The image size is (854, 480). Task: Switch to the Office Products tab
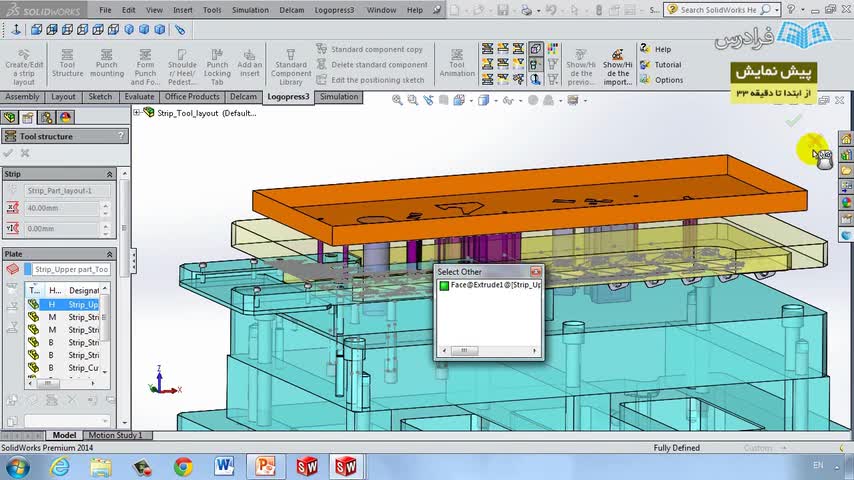pyautogui.click(x=191, y=97)
